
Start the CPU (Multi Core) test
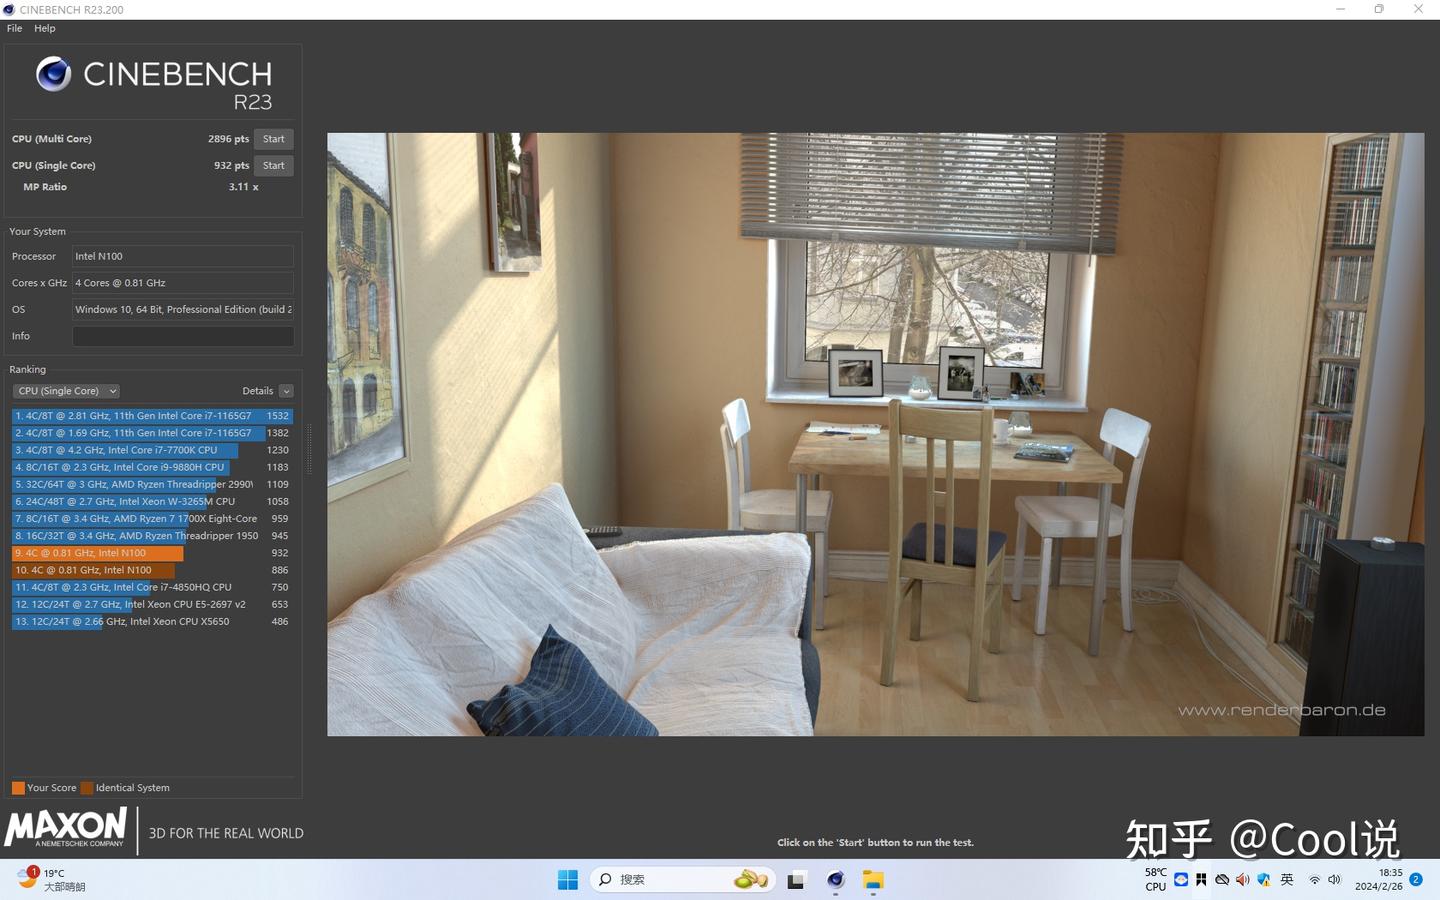pyautogui.click(x=274, y=139)
